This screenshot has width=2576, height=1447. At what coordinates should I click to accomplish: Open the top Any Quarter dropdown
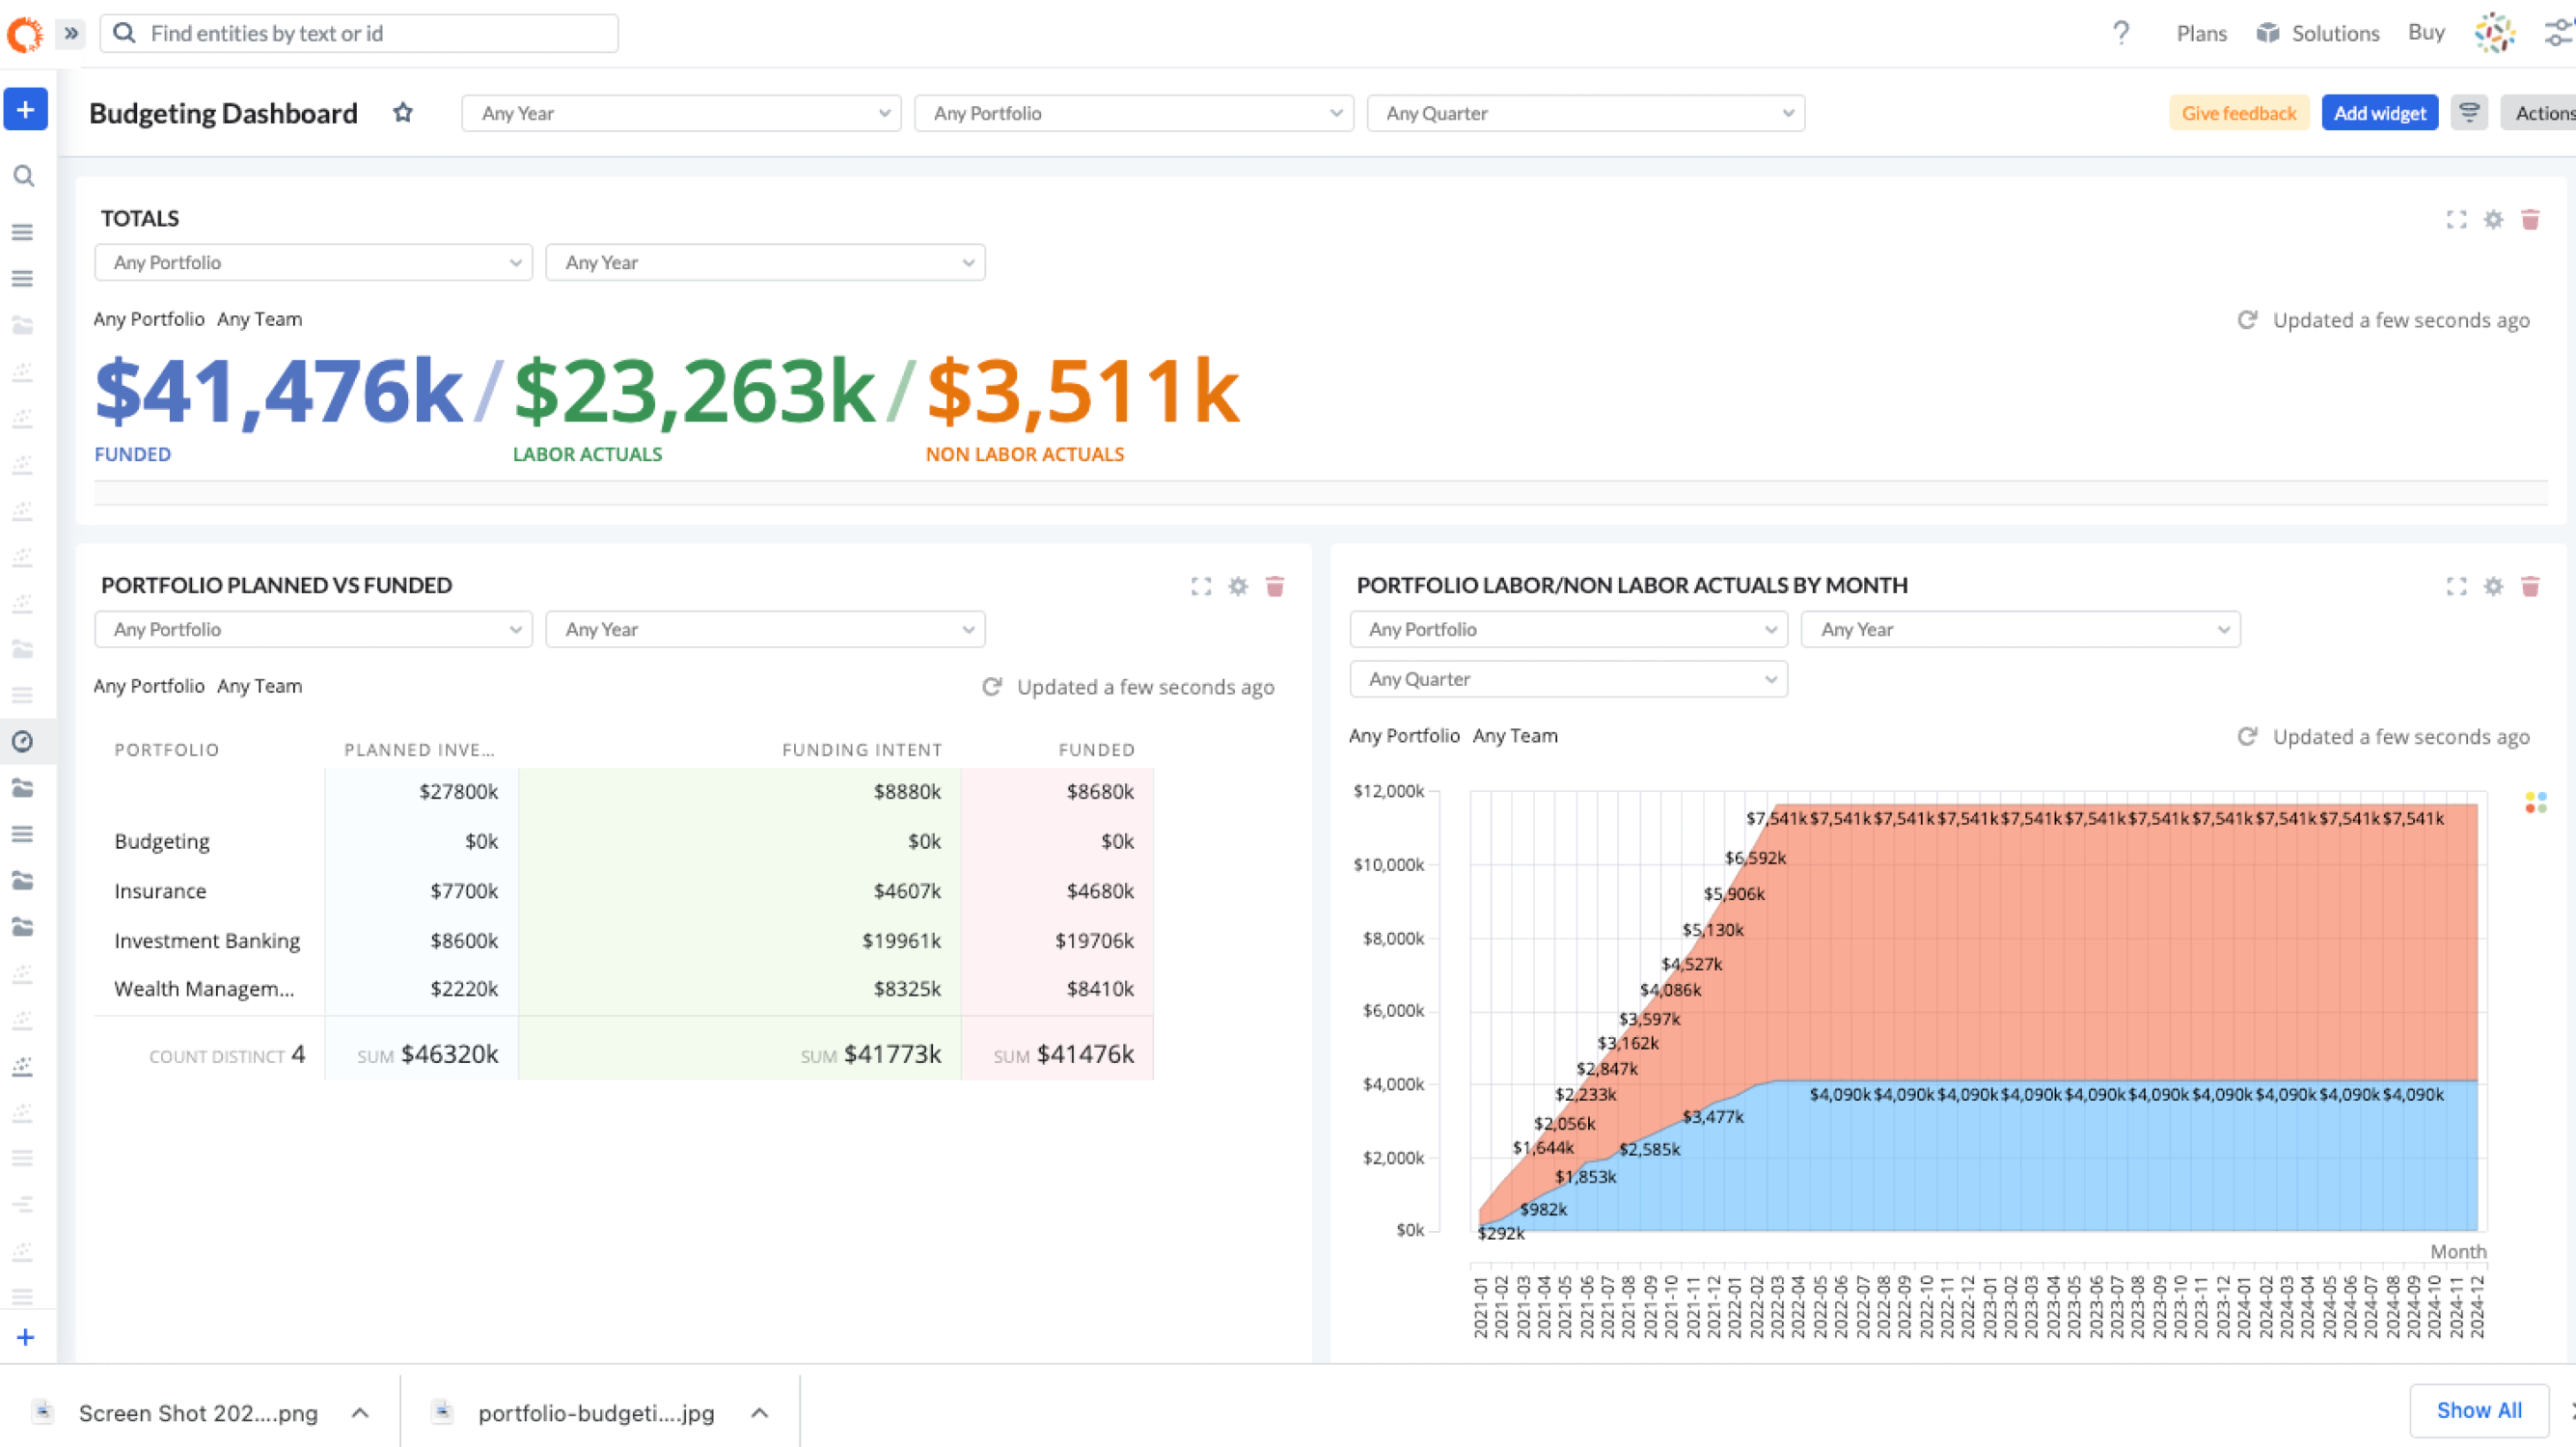(x=1585, y=113)
